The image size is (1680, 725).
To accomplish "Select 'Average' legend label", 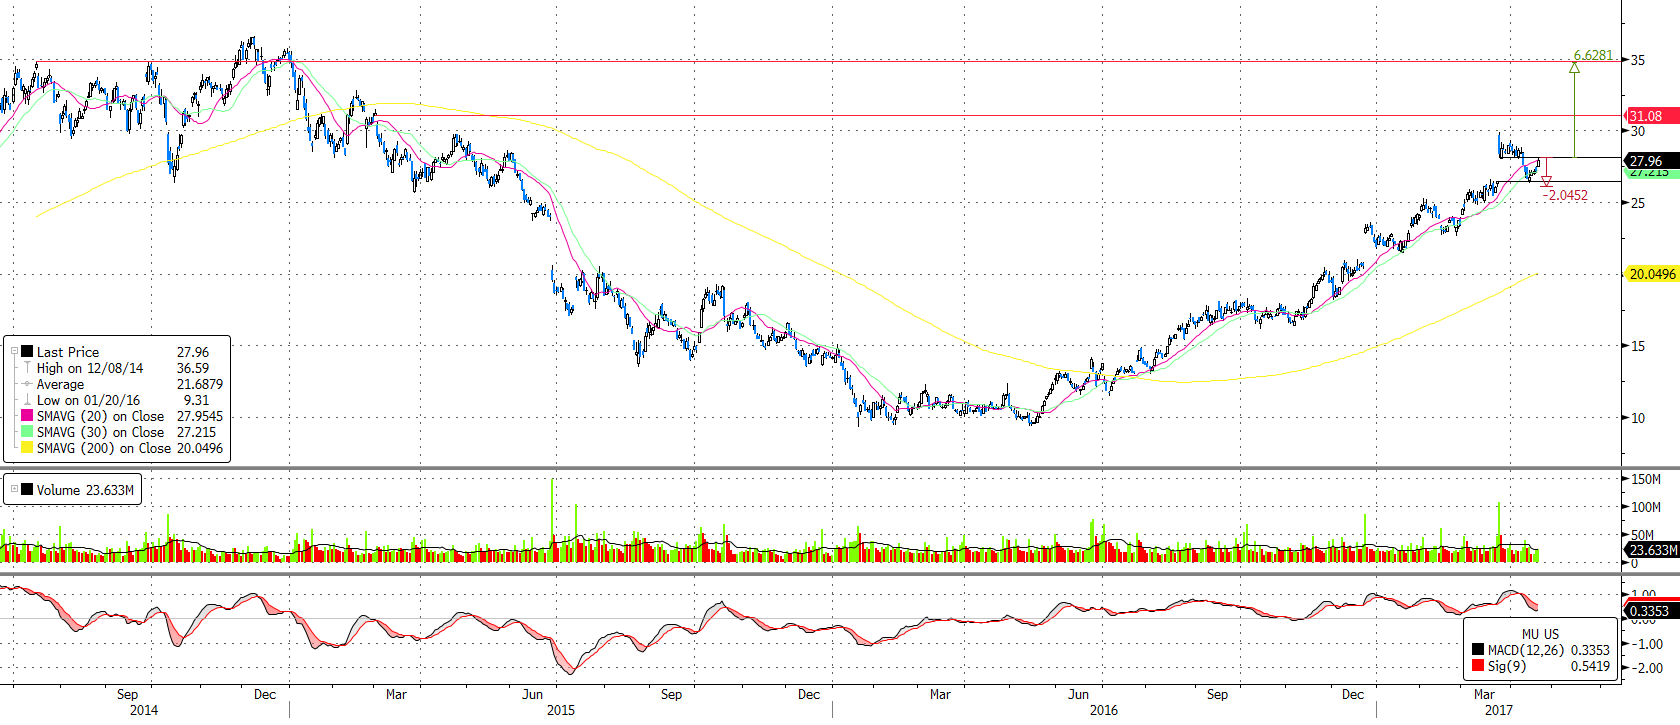I will click(x=60, y=384).
